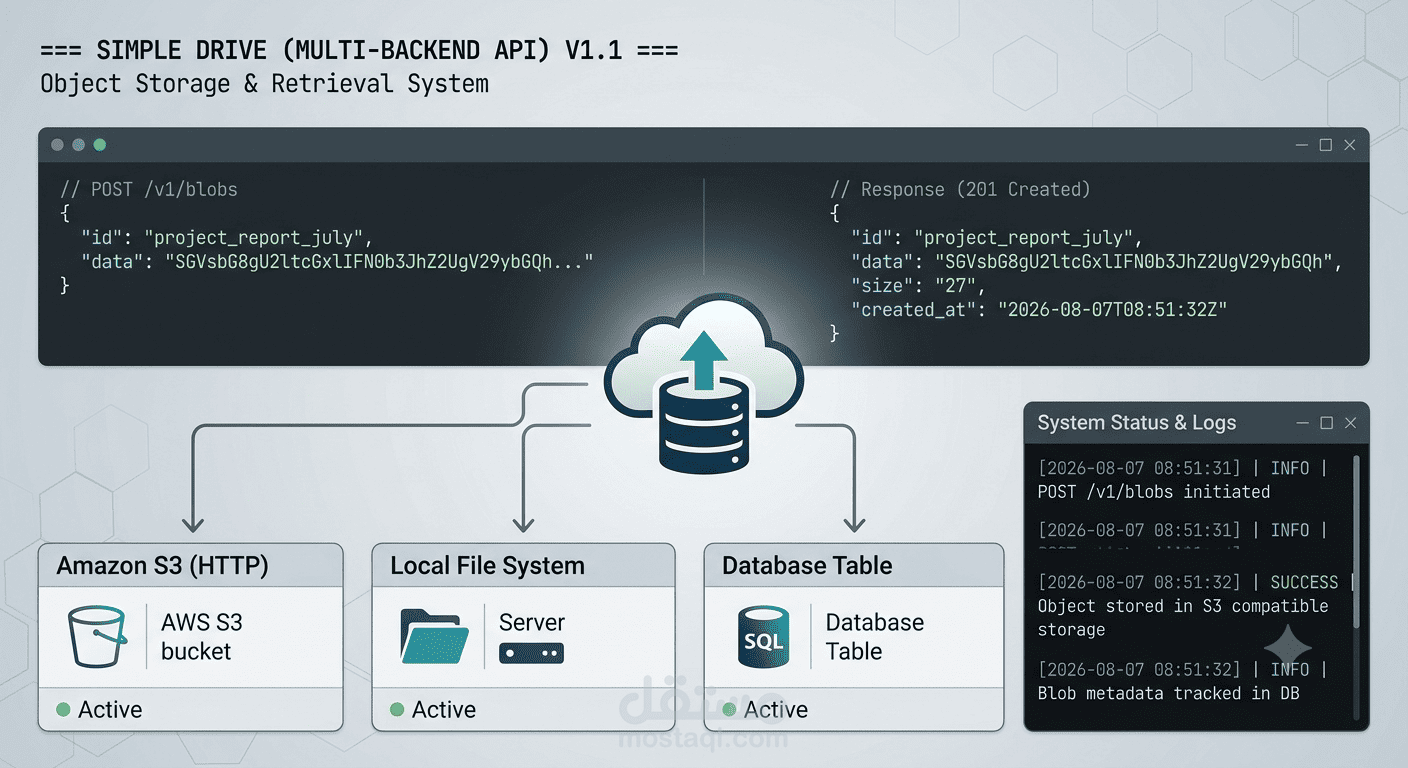Viewport: 1408px width, 768px height.
Task: Click the 'Blob metadata tracked in DB' log entry
Action: click(1168, 693)
